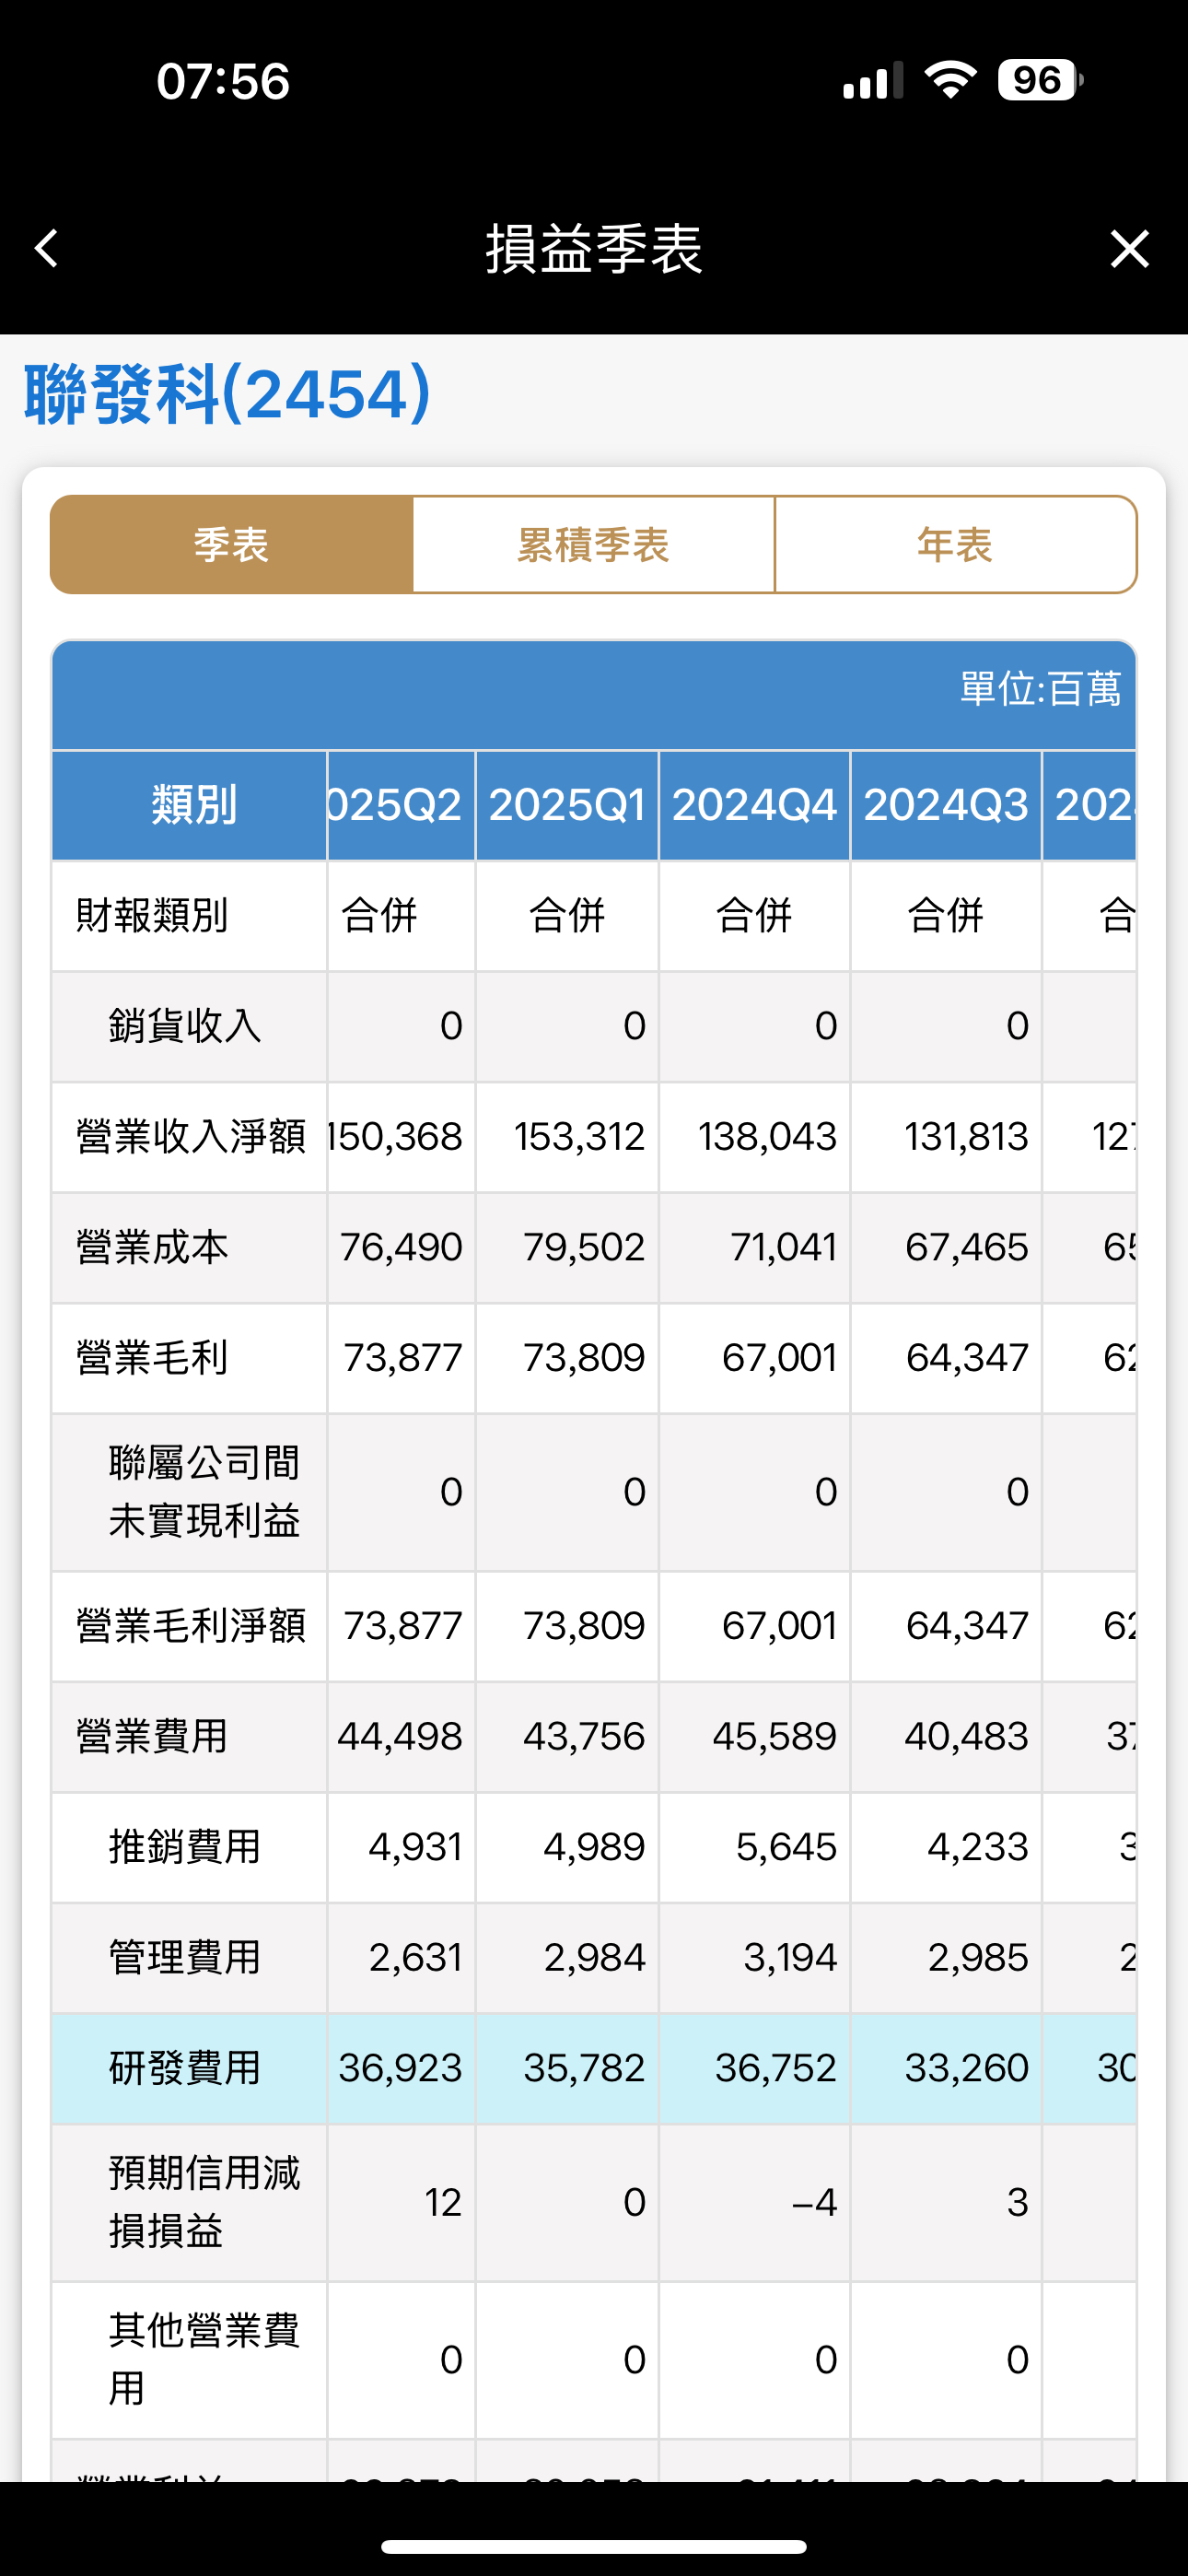1188x2576 pixels.
Task: Tap the 類別 column header
Action: [x=190, y=805]
